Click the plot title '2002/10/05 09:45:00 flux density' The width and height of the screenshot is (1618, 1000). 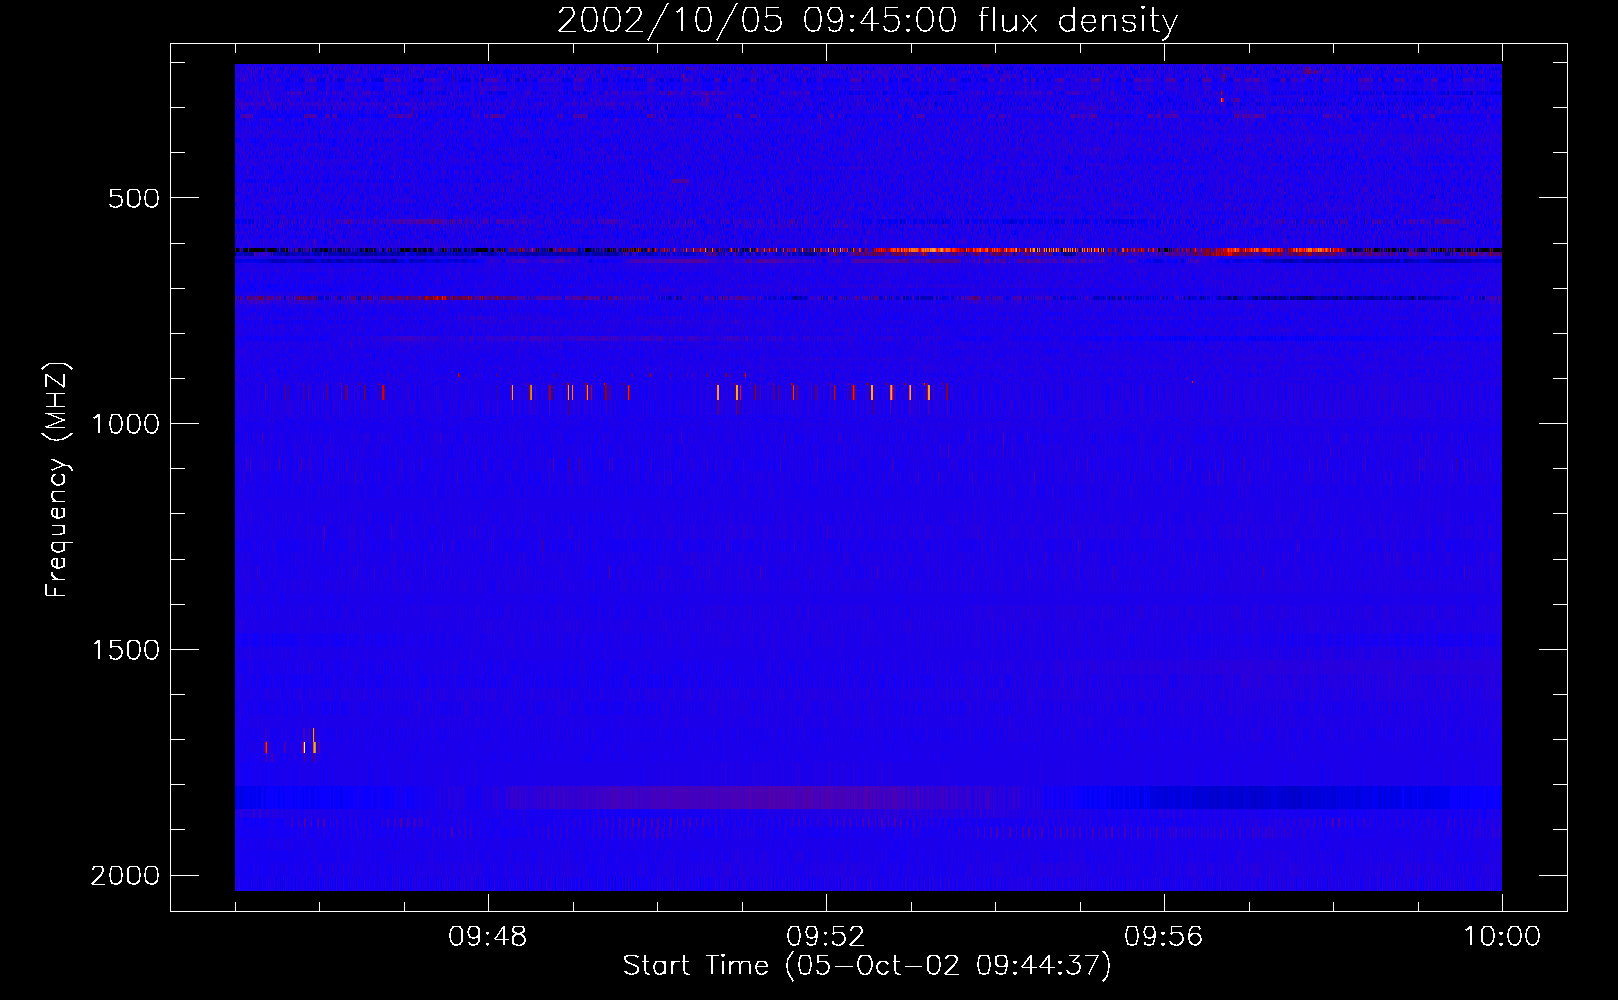pyautogui.click(x=867, y=21)
